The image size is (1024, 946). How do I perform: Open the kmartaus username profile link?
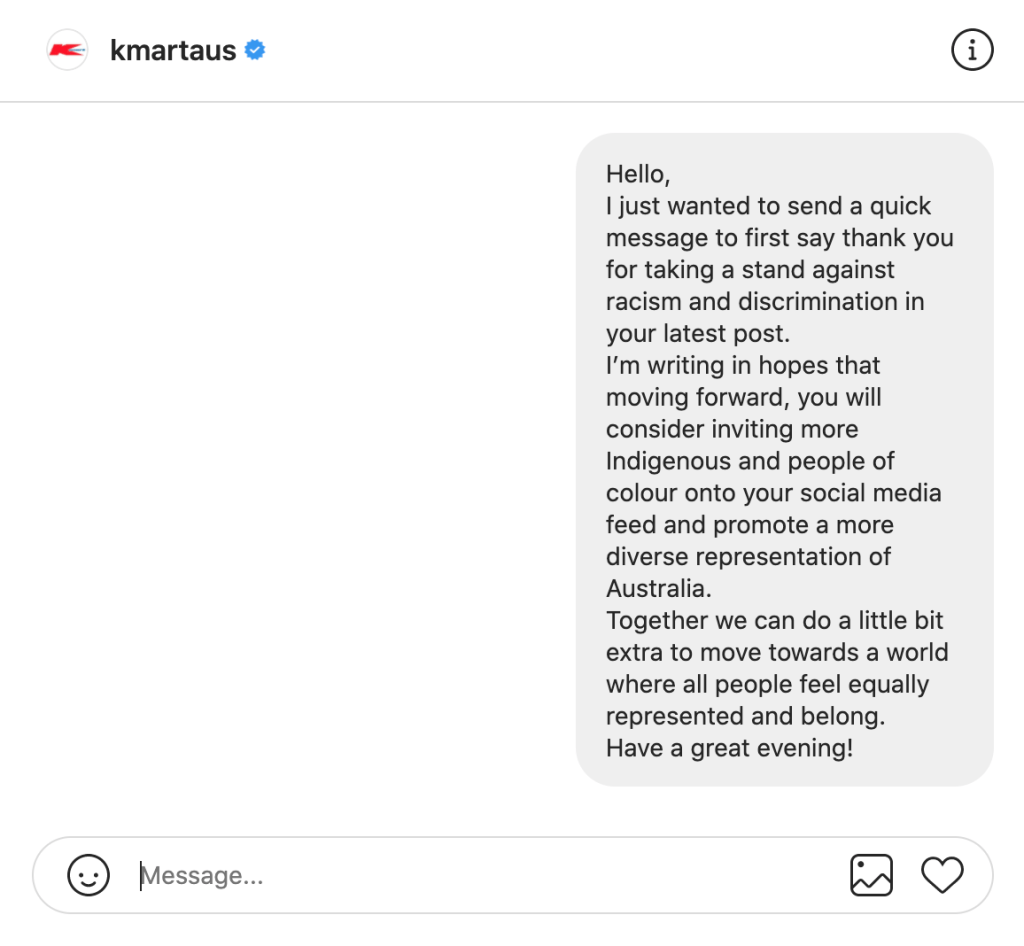173,51
